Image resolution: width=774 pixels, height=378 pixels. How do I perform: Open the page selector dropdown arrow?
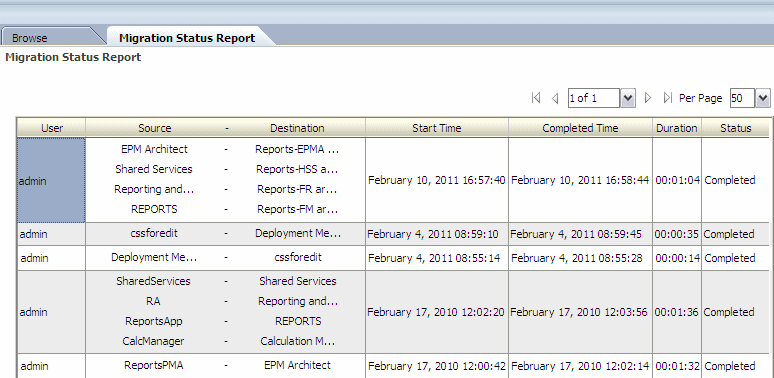(628, 98)
